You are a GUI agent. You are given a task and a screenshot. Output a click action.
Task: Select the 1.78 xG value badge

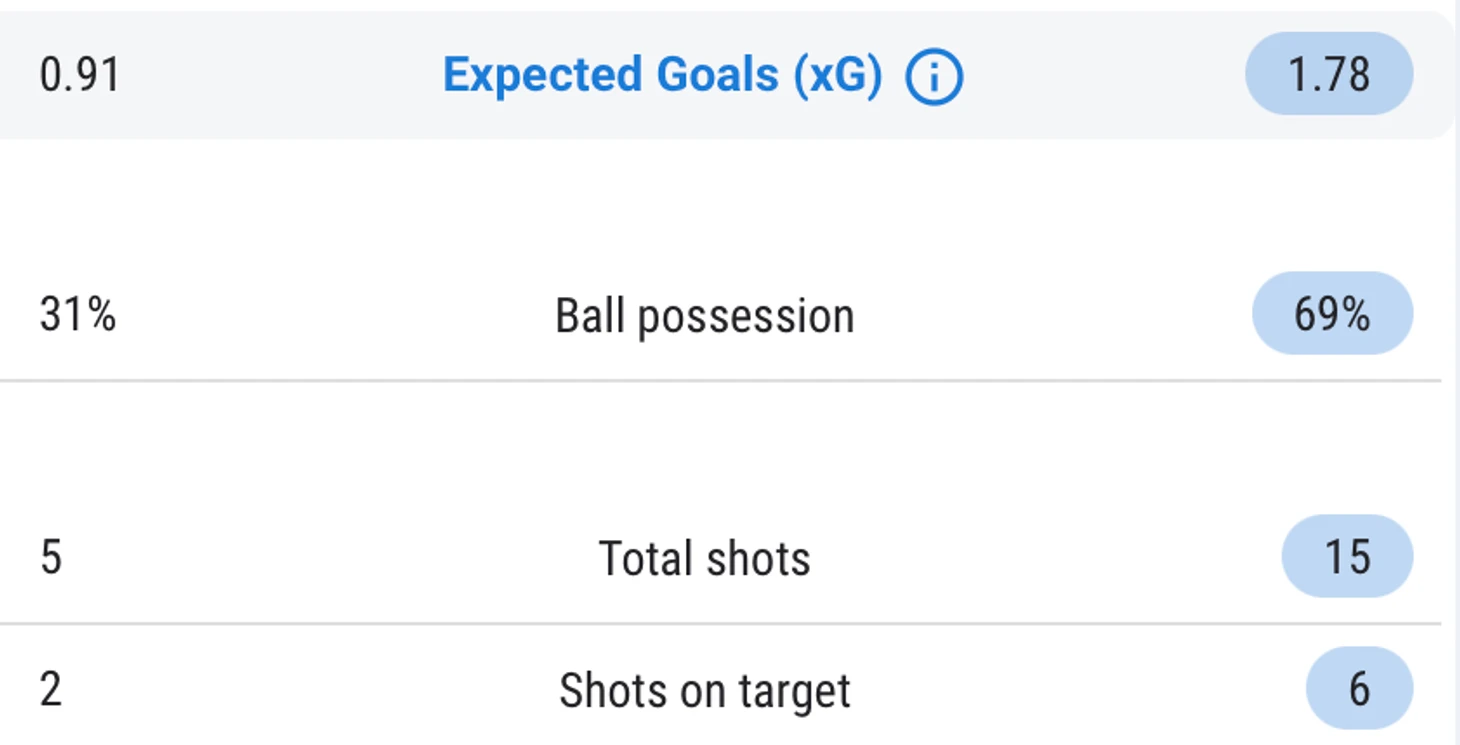coord(1329,74)
